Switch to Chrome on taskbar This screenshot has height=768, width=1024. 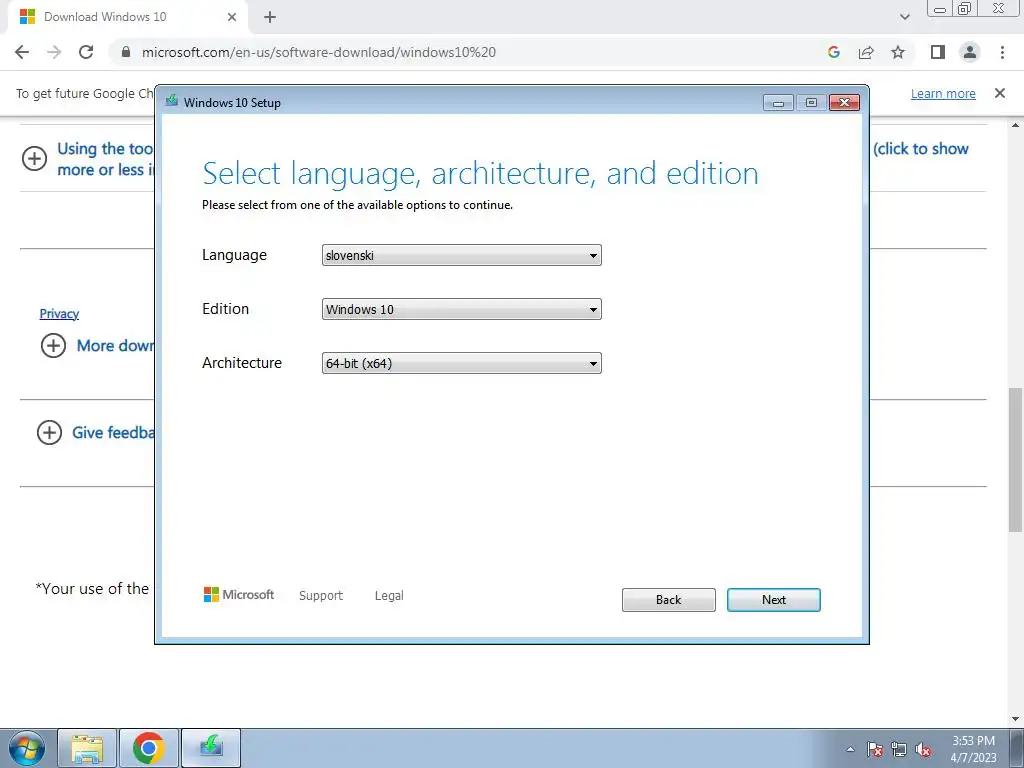click(149, 748)
